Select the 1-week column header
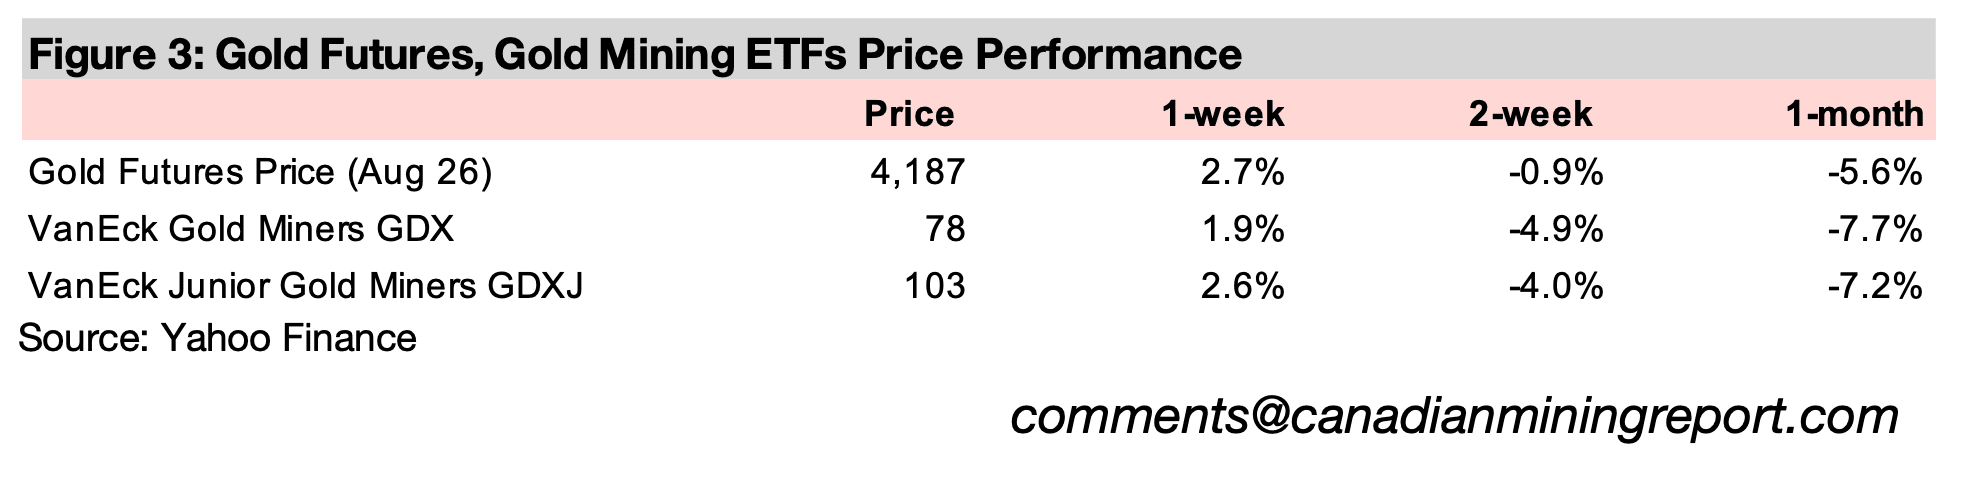1962x484 pixels. tap(1222, 114)
